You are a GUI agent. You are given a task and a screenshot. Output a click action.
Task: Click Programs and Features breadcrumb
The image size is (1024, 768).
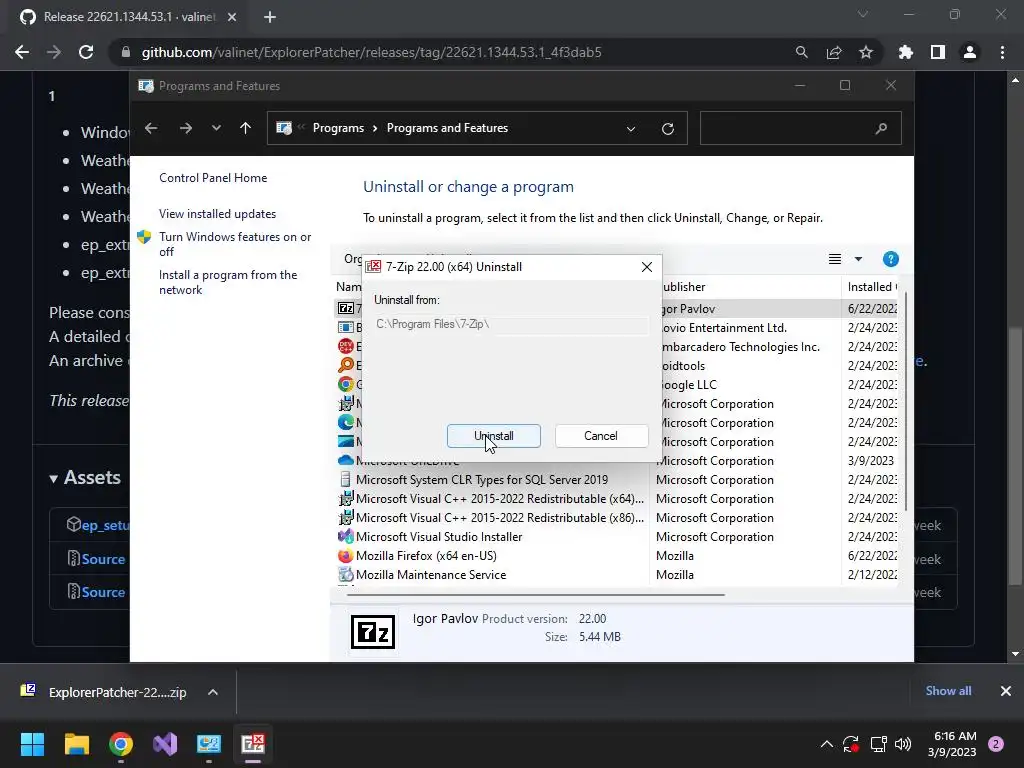pyautogui.click(x=447, y=128)
